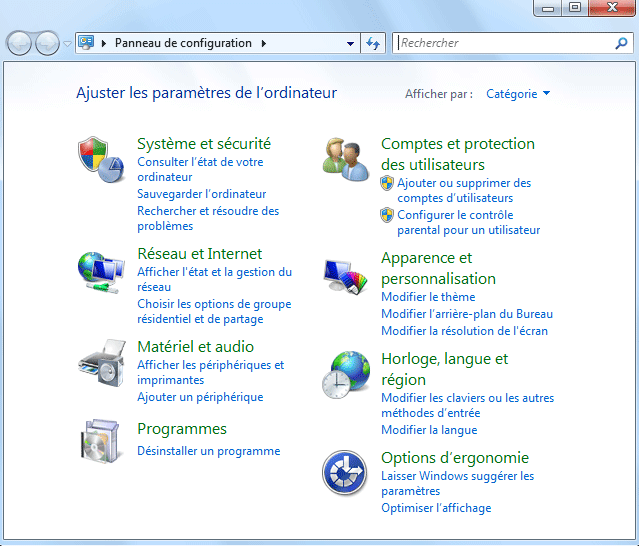Click Modifier la résolution de l'écran
The height and width of the screenshot is (546, 639).
(x=464, y=331)
